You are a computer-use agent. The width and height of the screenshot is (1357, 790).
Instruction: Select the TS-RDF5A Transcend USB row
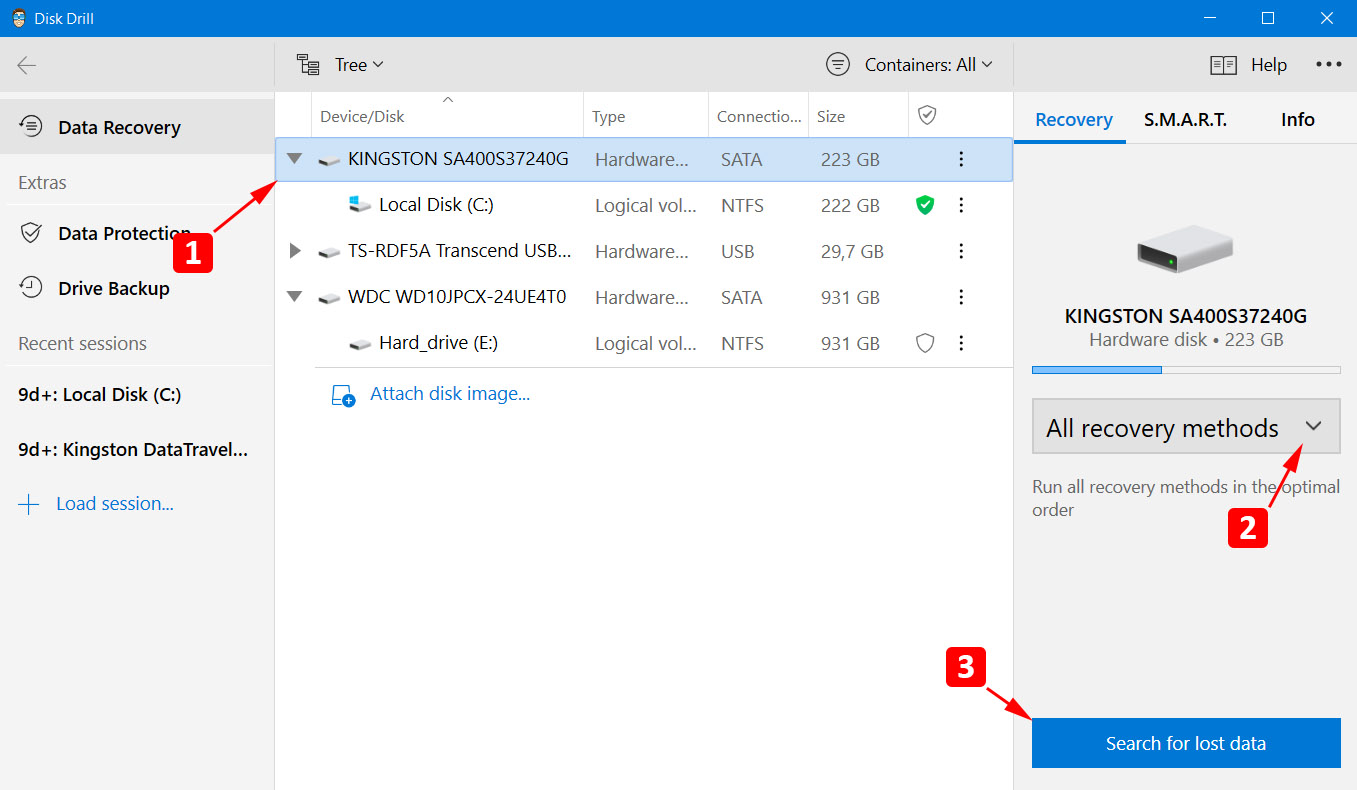(644, 251)
